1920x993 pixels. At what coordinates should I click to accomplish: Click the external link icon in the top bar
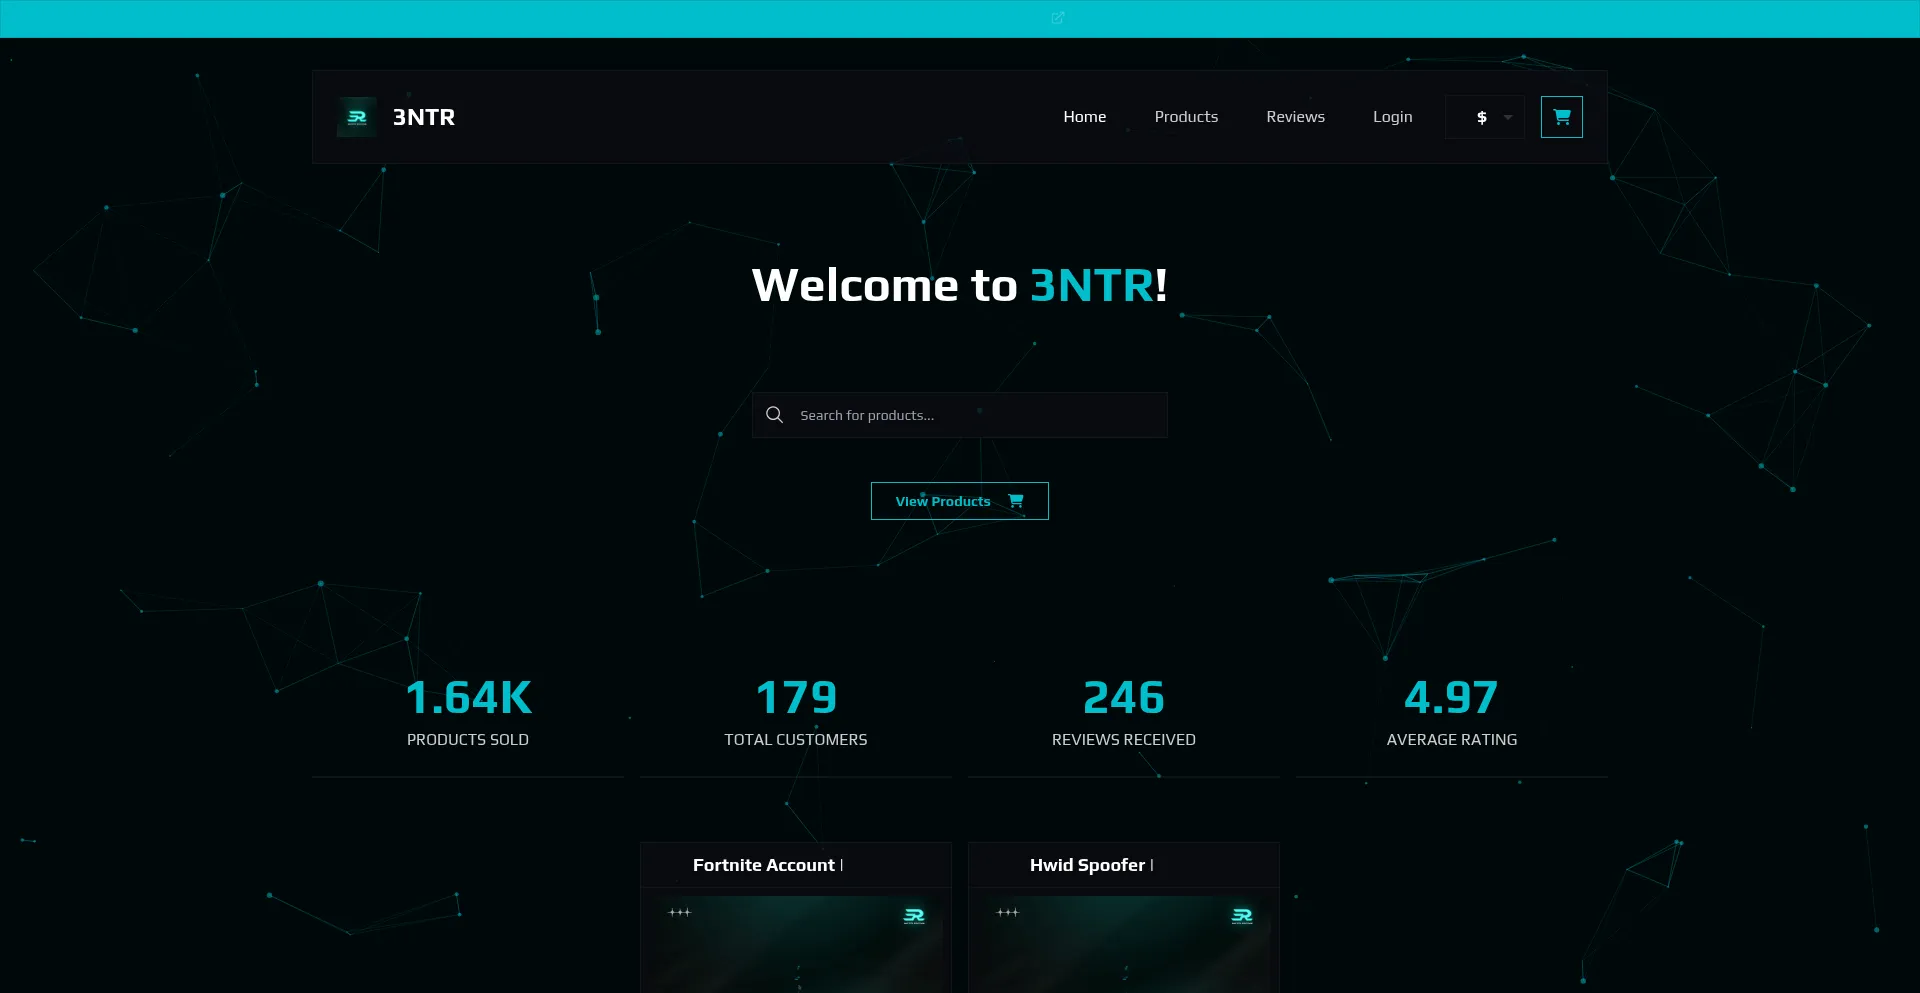(1058, 17)
